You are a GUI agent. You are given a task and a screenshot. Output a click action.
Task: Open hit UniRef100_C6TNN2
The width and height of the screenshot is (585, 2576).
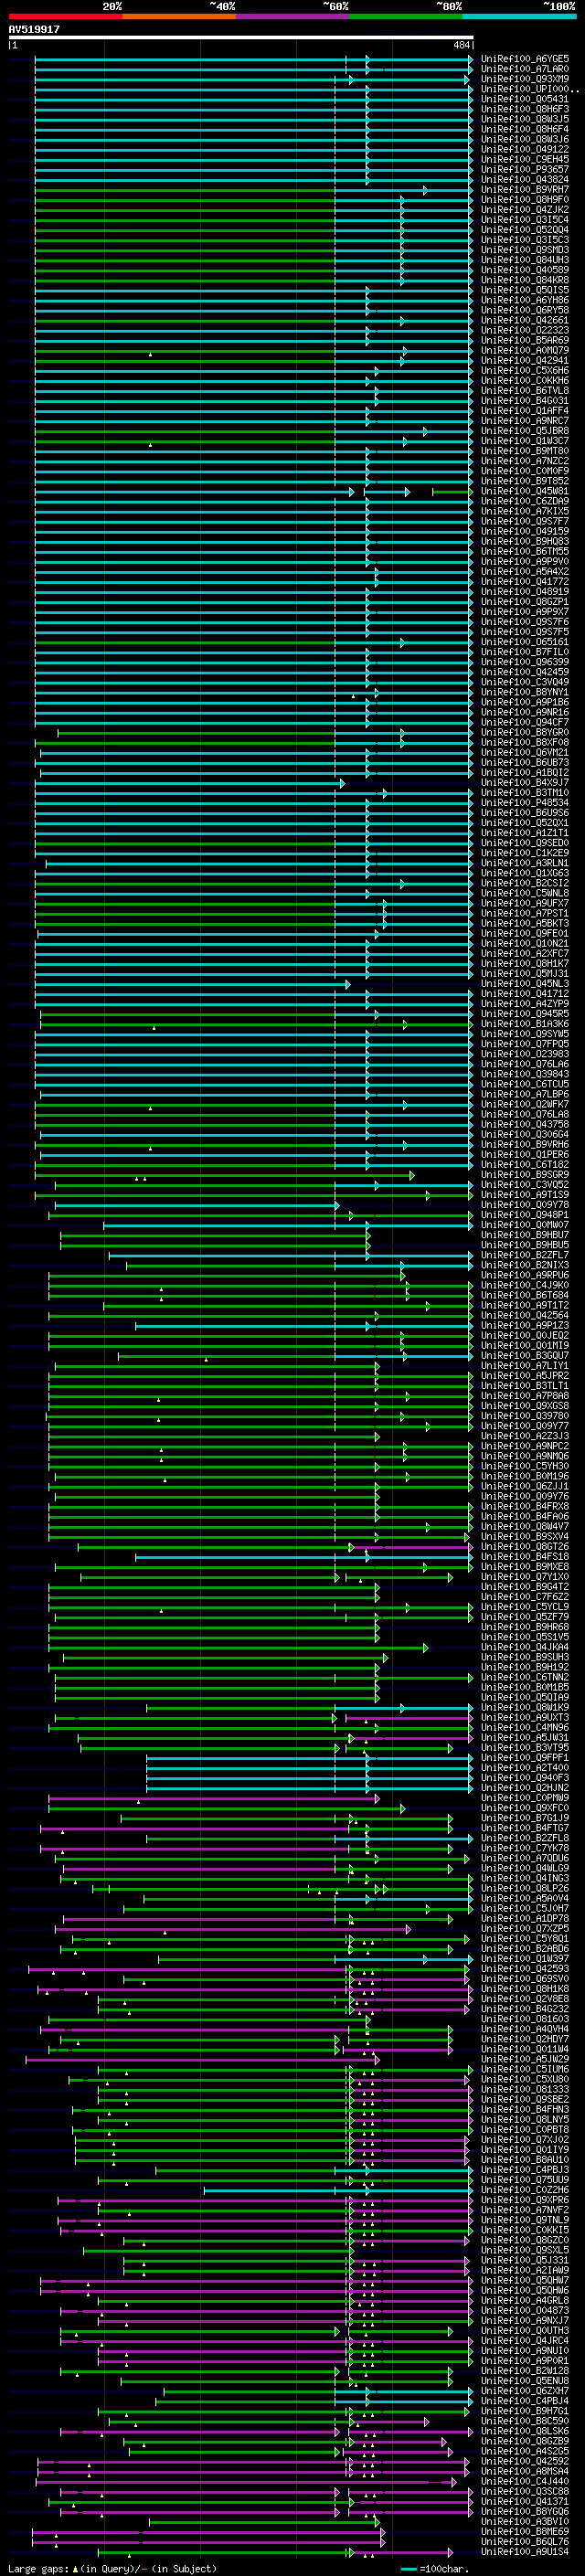(x=525, y=1678)
